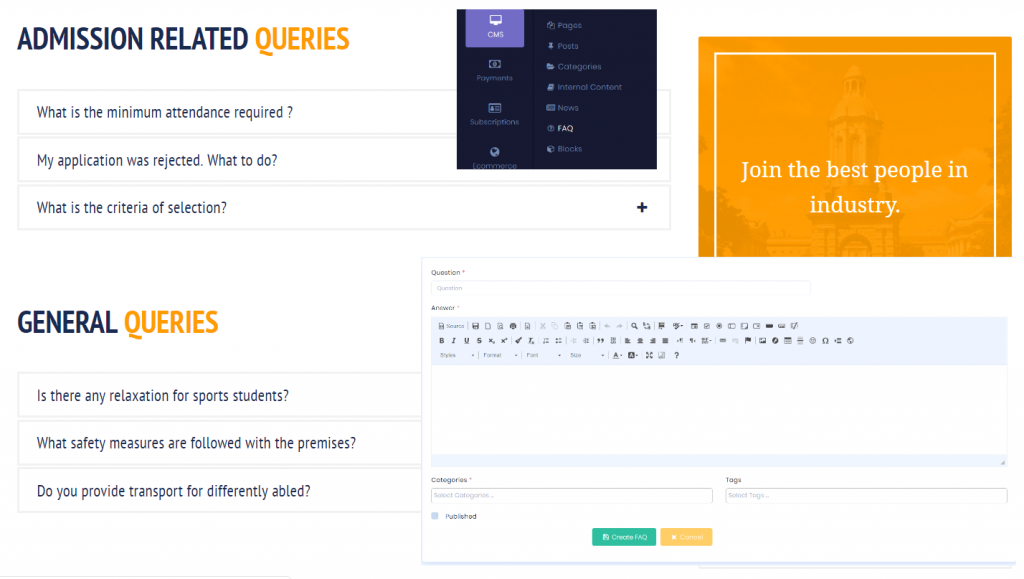Switch the editor to Source view
The height and width of the screenshot is (579, 1024).
point(451,326)
